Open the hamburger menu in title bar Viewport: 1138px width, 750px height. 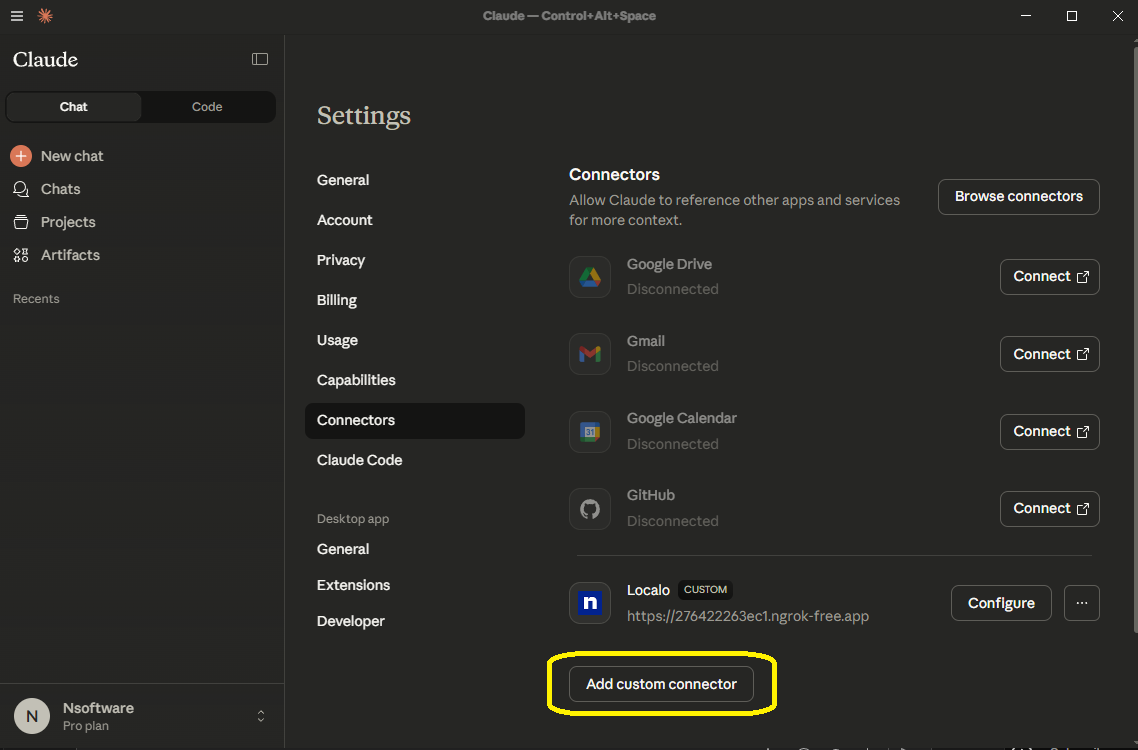pos(17,16)
